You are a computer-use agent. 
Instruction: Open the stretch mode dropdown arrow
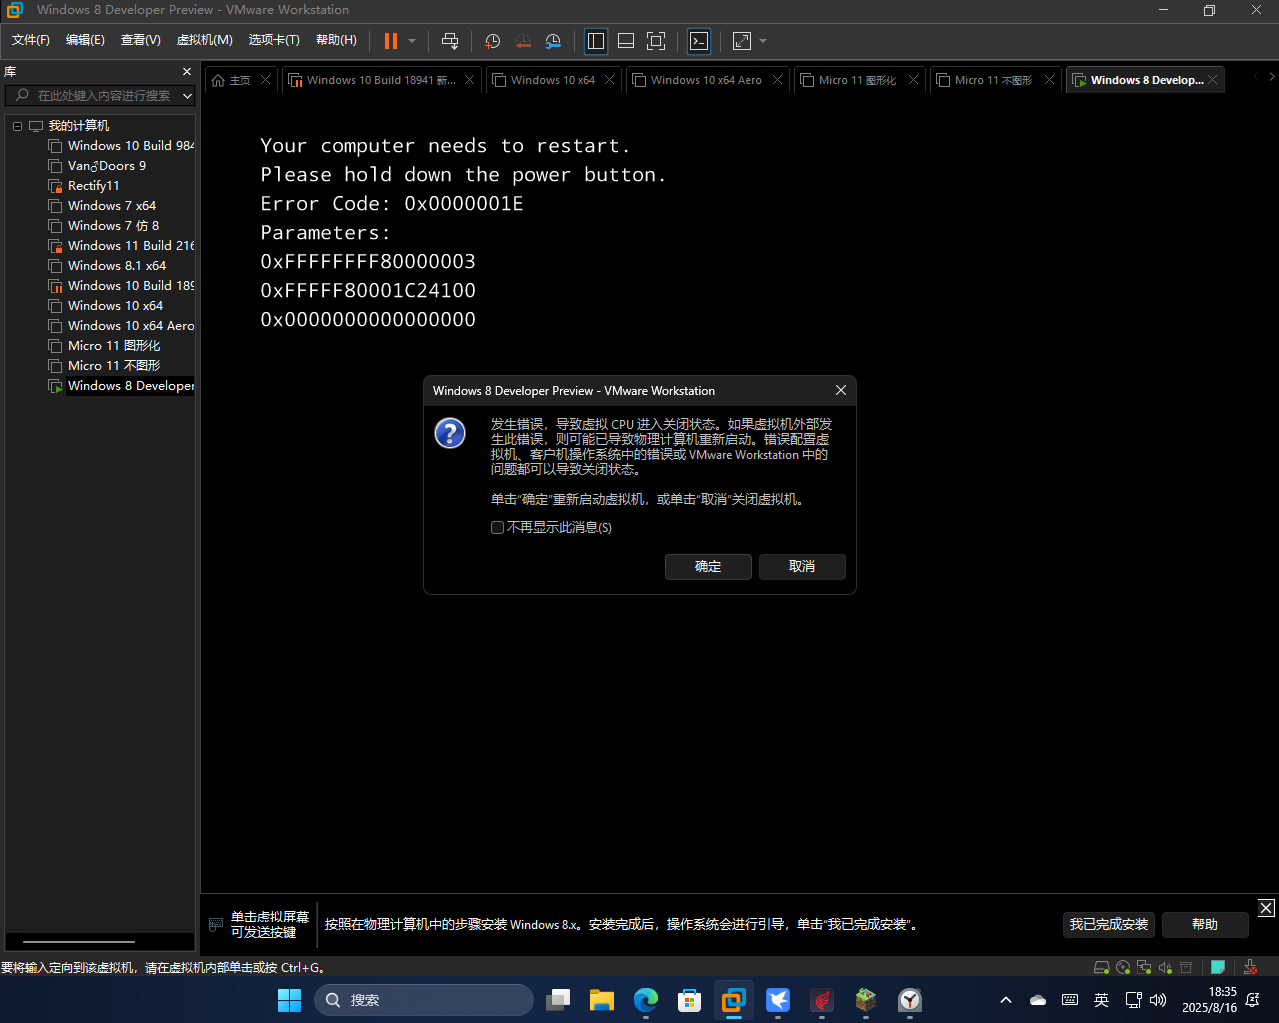pyautogui.click(x=763, y=41)
